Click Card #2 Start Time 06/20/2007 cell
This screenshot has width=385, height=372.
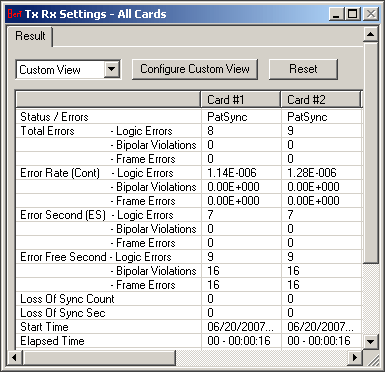(x=320, y=327)
